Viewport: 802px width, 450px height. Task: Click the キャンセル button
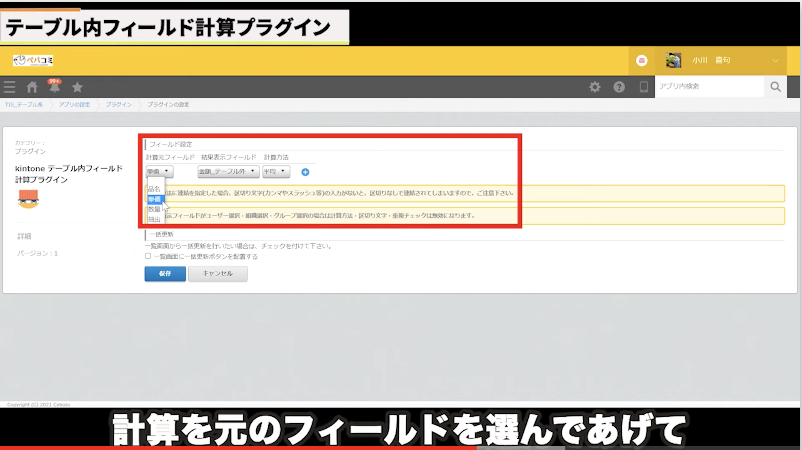click(217, 273)
